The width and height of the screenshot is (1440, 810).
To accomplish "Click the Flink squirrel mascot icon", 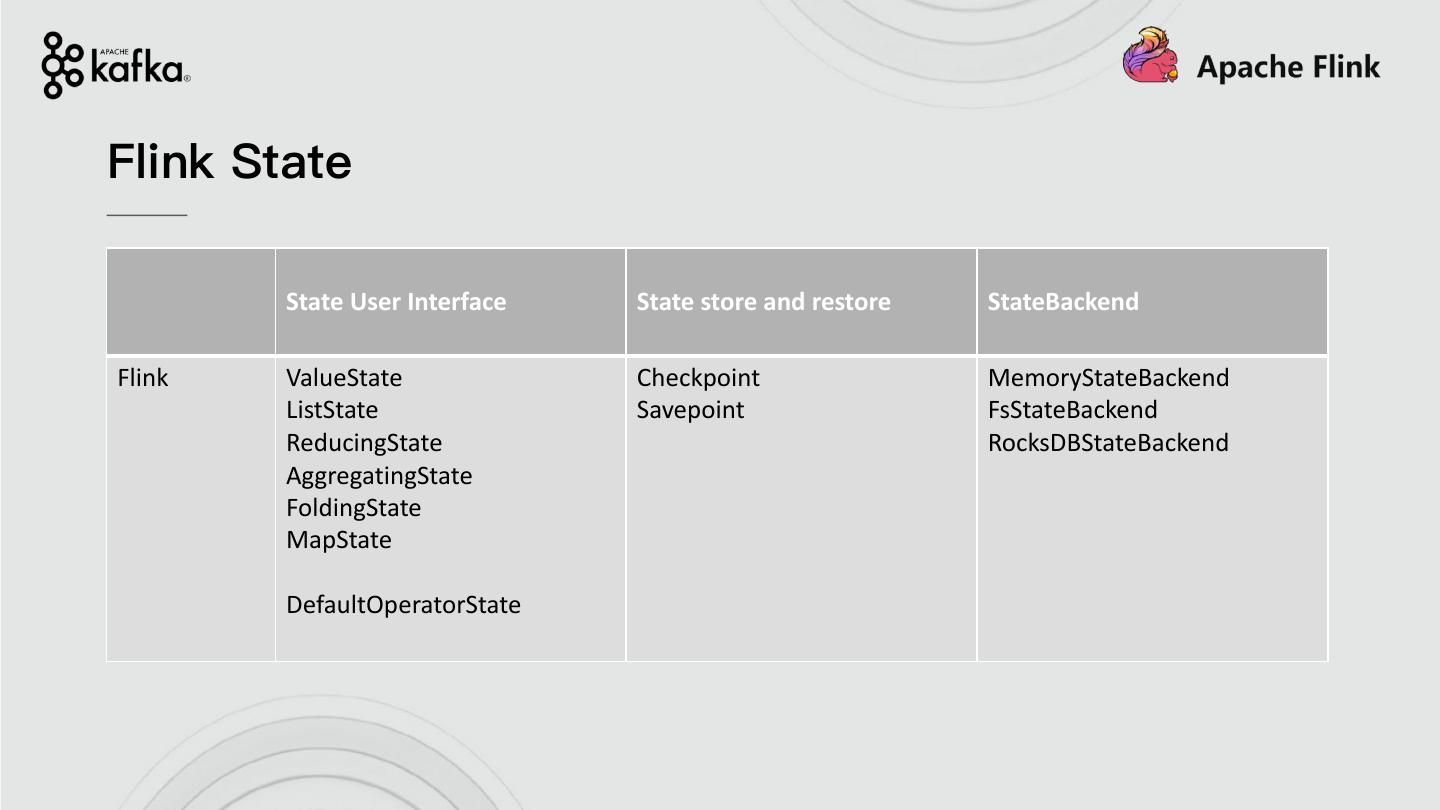I will point(1150,56).
